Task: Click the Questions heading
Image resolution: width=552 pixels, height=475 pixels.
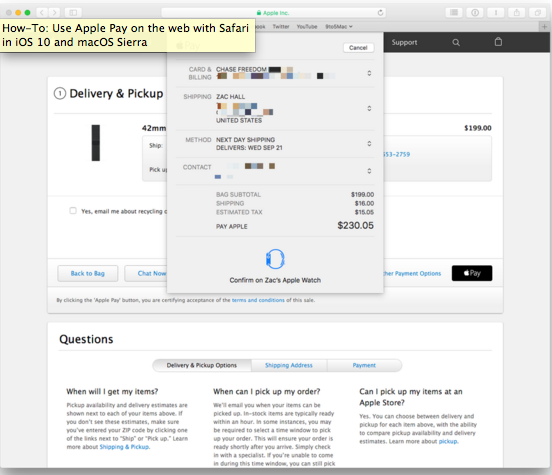Action: coord(86,339)
